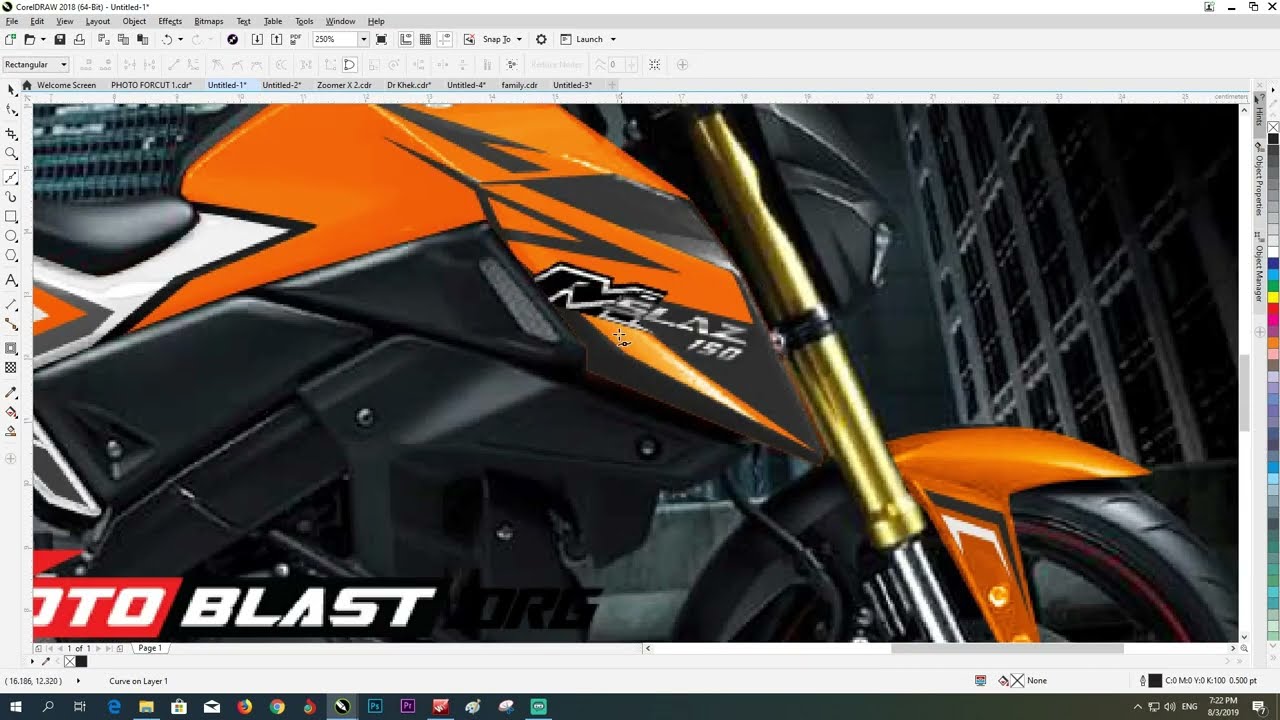Click the Publish to PDF icon
This screenshot has height=720, width=1280.
coord(295,39)
